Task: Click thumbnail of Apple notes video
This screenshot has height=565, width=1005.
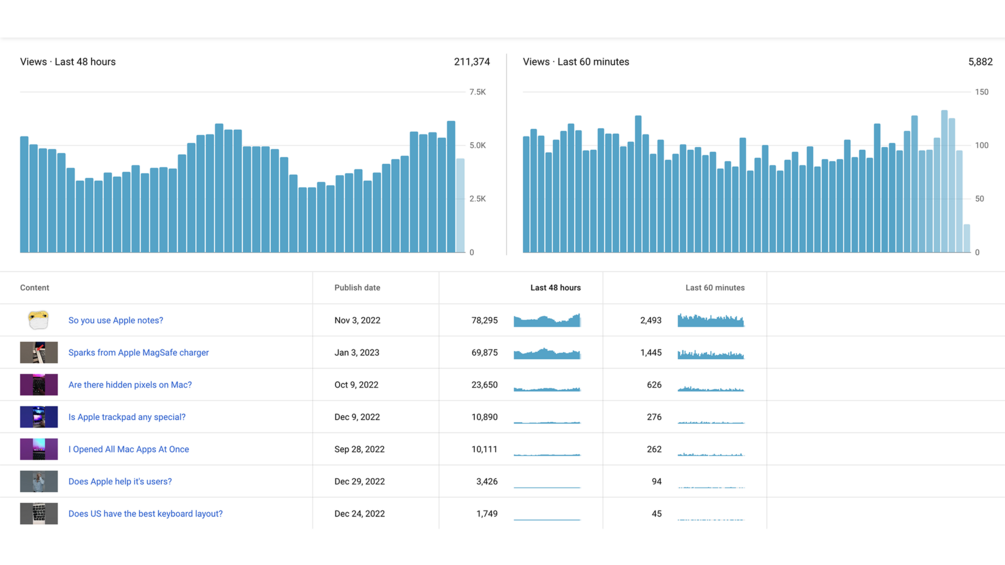Action: coord(38,320)
